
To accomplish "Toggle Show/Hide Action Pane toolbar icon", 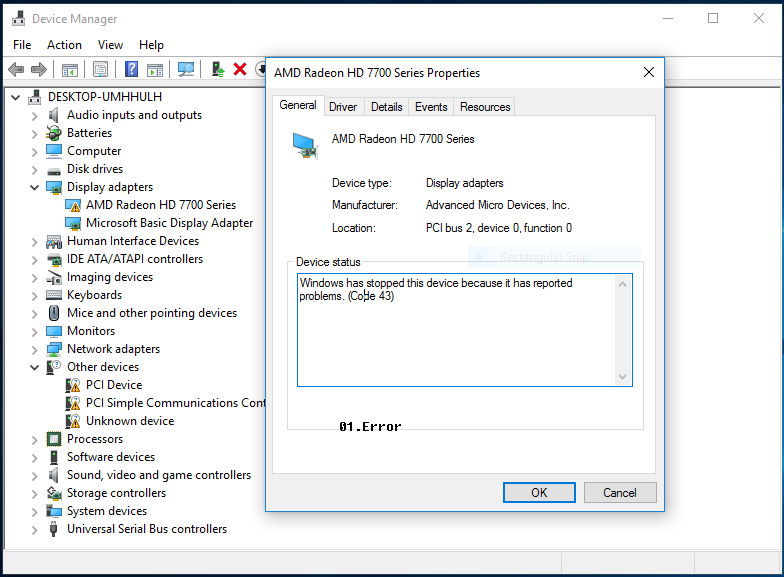I will coord(155,70).
